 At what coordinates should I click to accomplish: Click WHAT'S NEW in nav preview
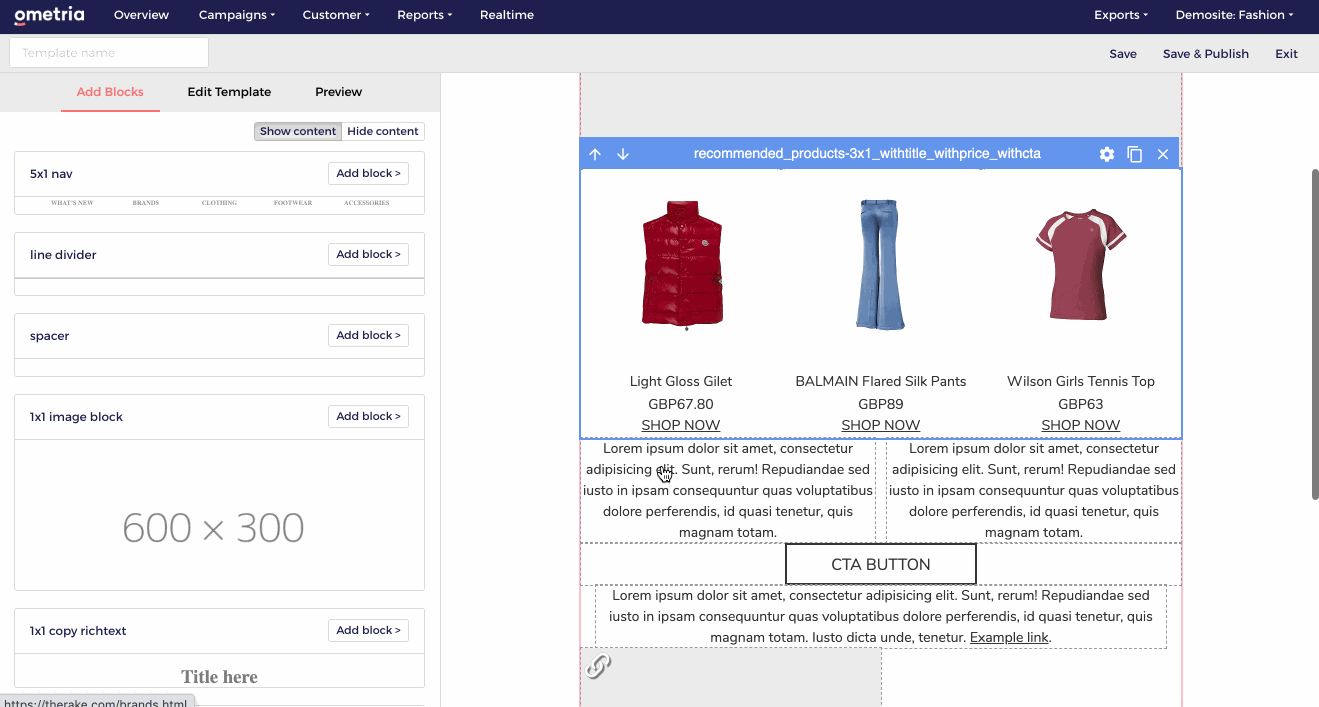point(72,203)
